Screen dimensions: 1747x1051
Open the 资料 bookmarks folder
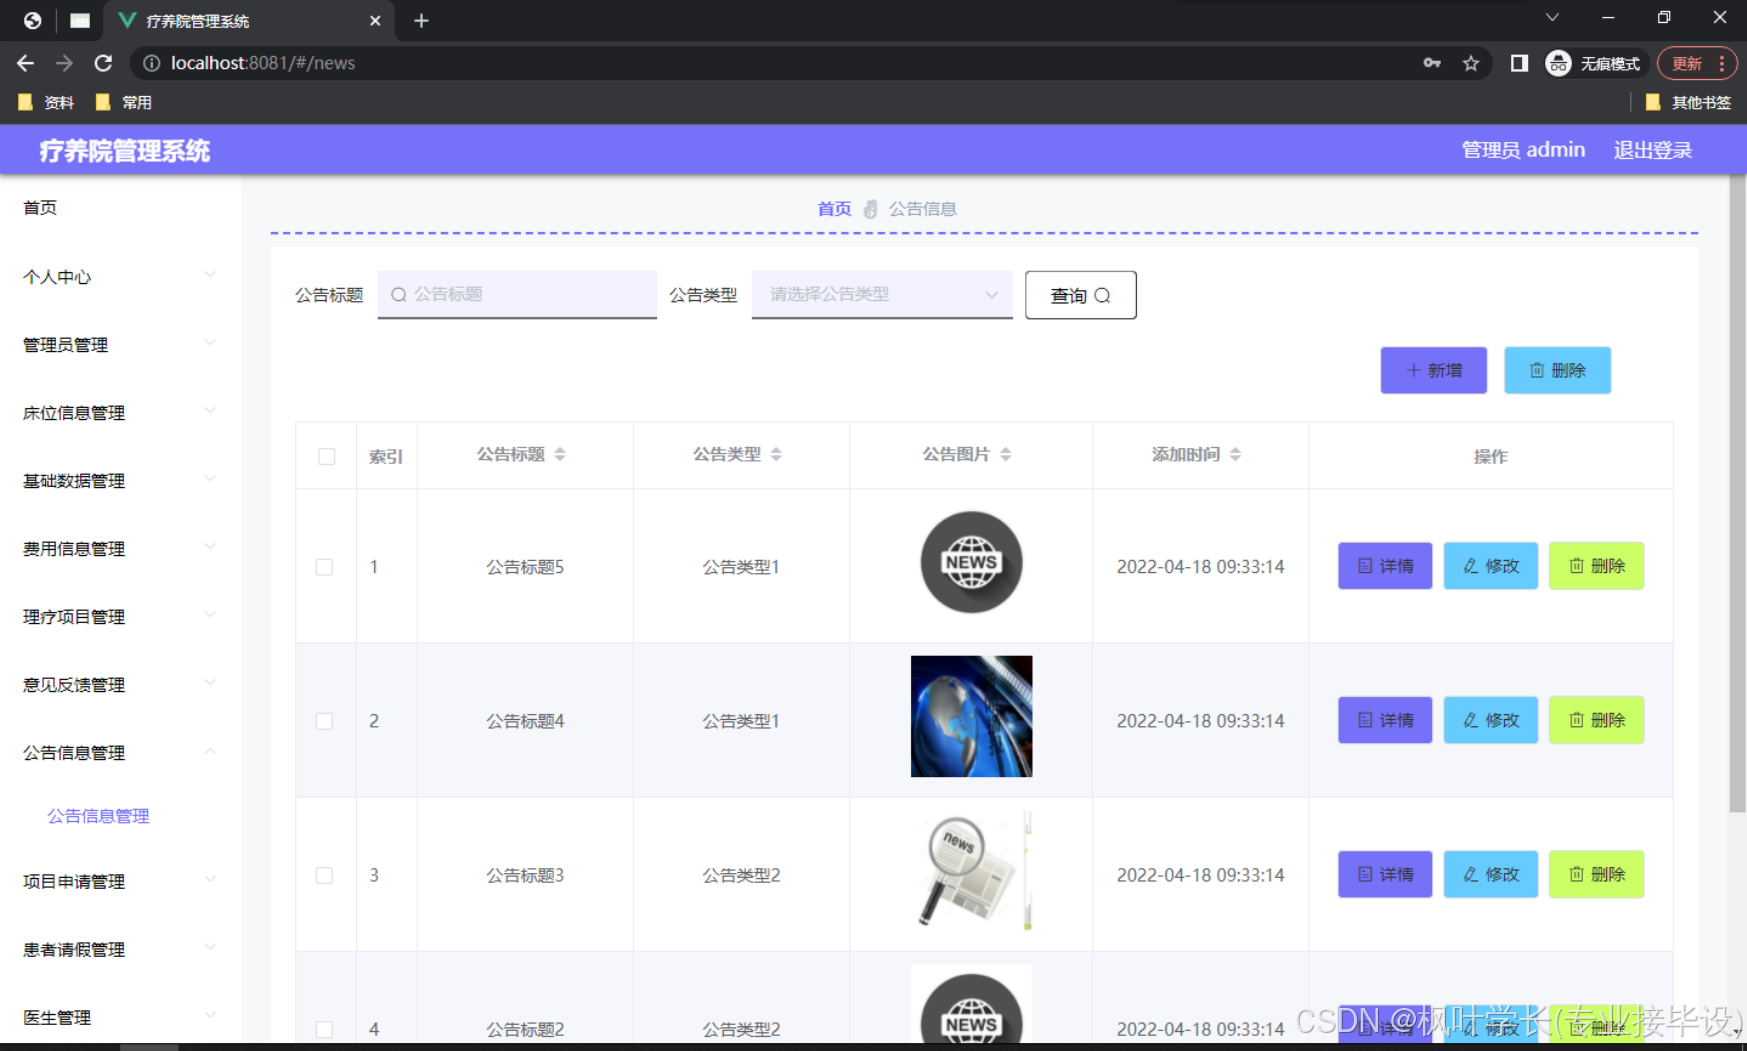[46, 102]
